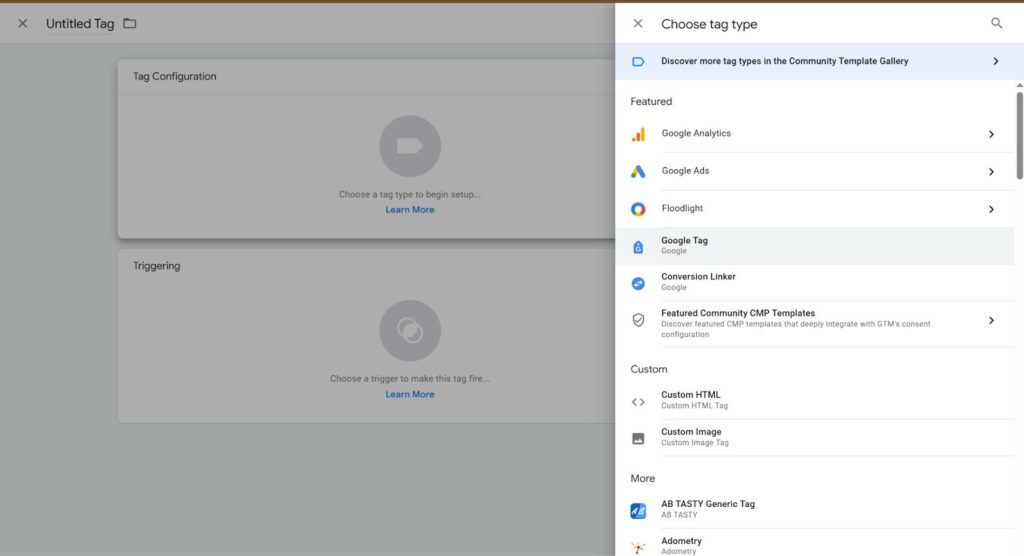Click the folder icon next to Untitled Tag
The width and height of the screenshot is (1024, 556).
(130, 24)
